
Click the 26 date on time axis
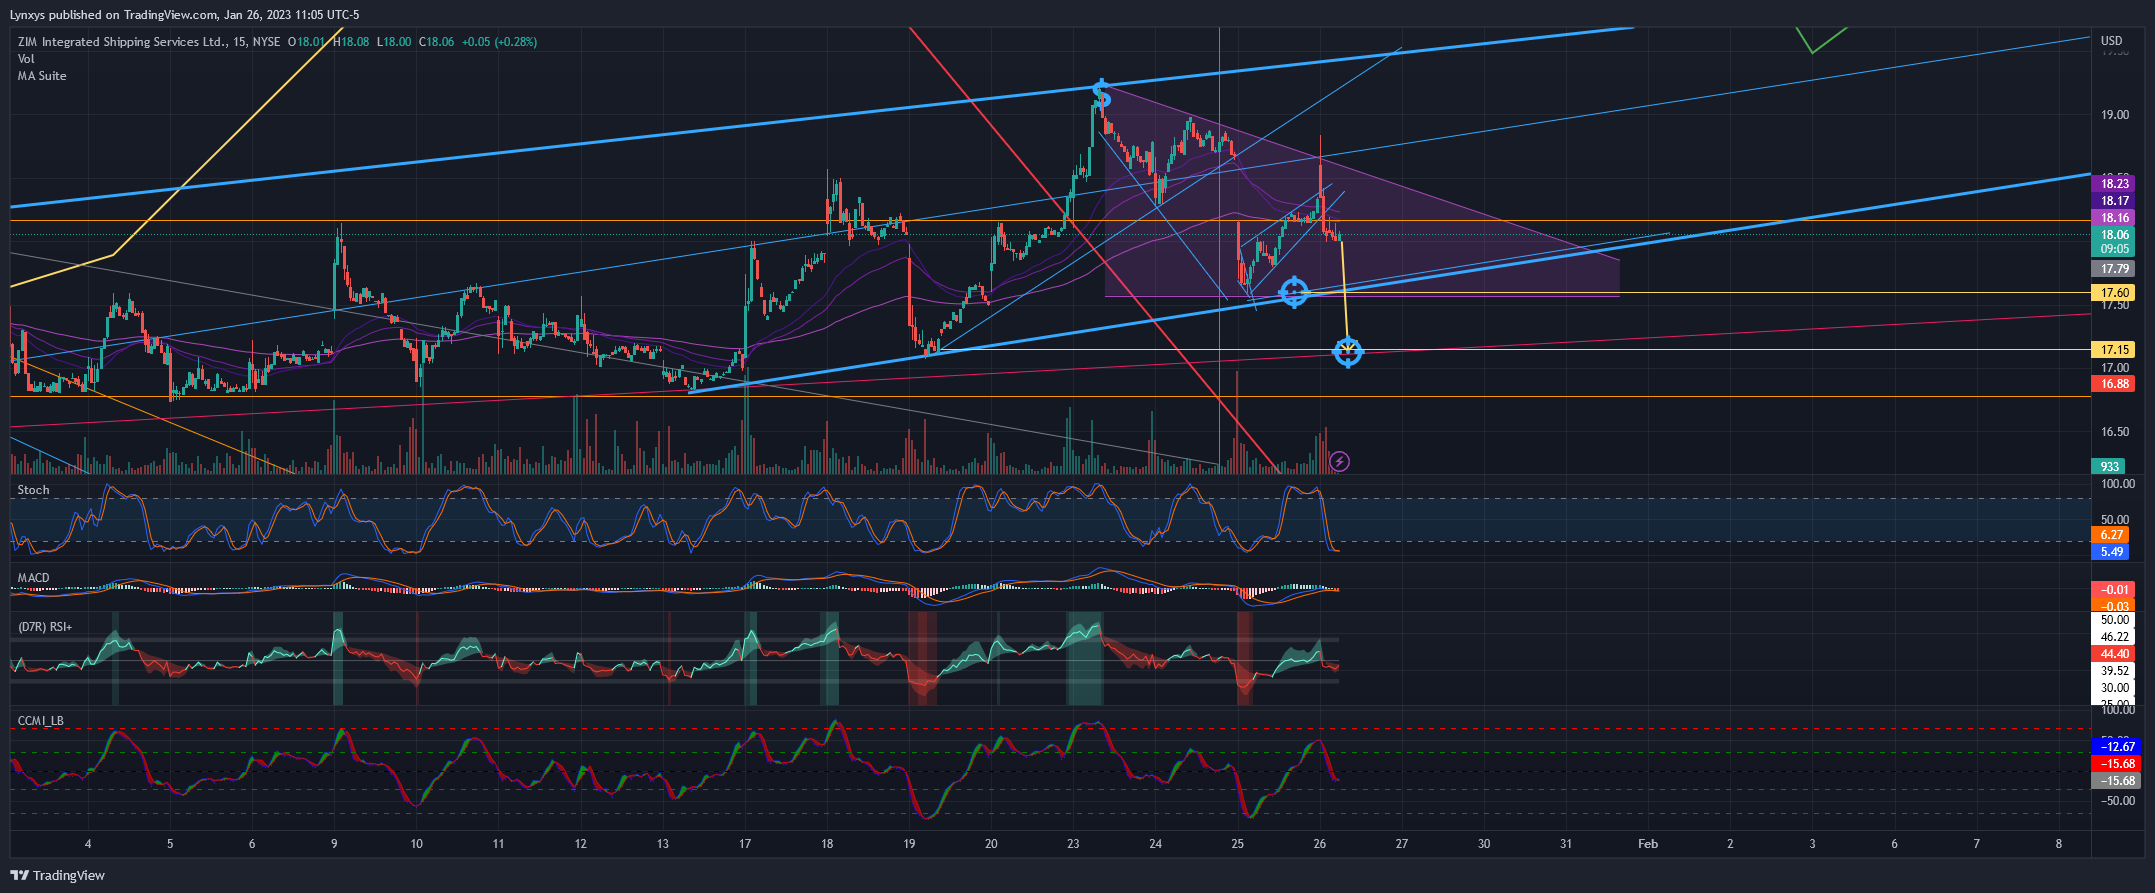click(1320, 844)
